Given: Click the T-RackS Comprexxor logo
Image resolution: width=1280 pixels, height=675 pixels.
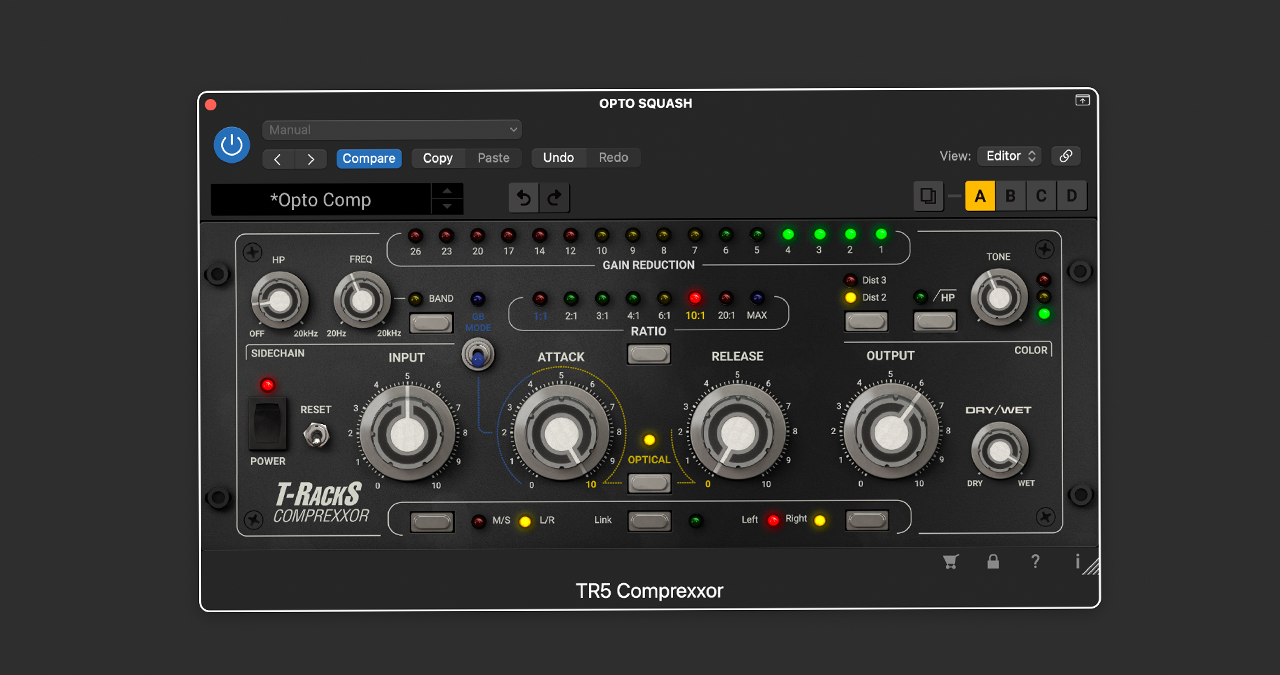Looking at the screenshot, I should tap(320, 503).
